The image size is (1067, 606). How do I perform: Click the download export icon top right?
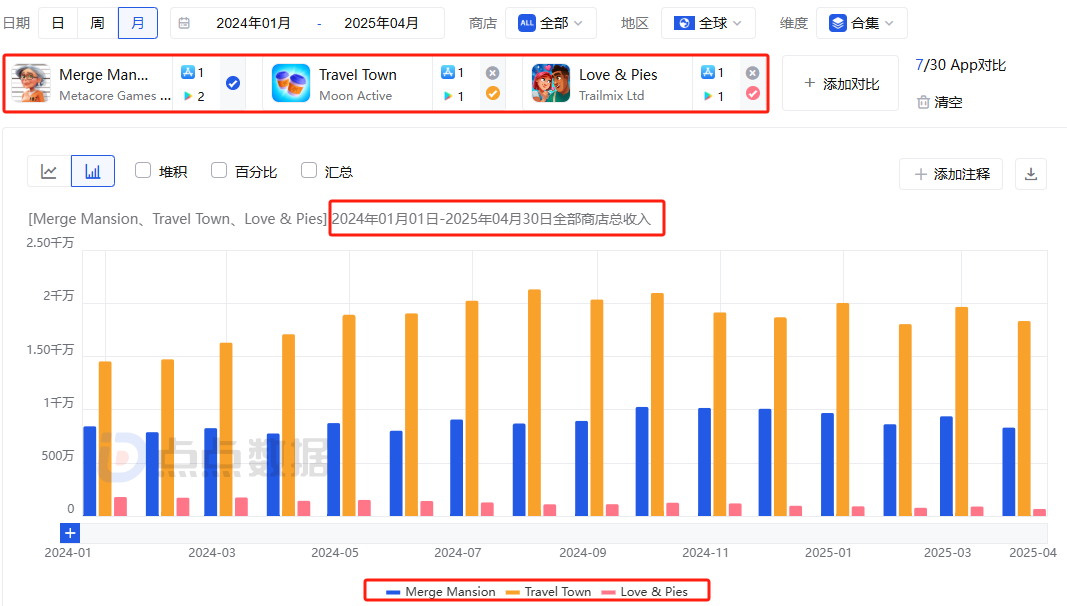[x=1031, y=174]
